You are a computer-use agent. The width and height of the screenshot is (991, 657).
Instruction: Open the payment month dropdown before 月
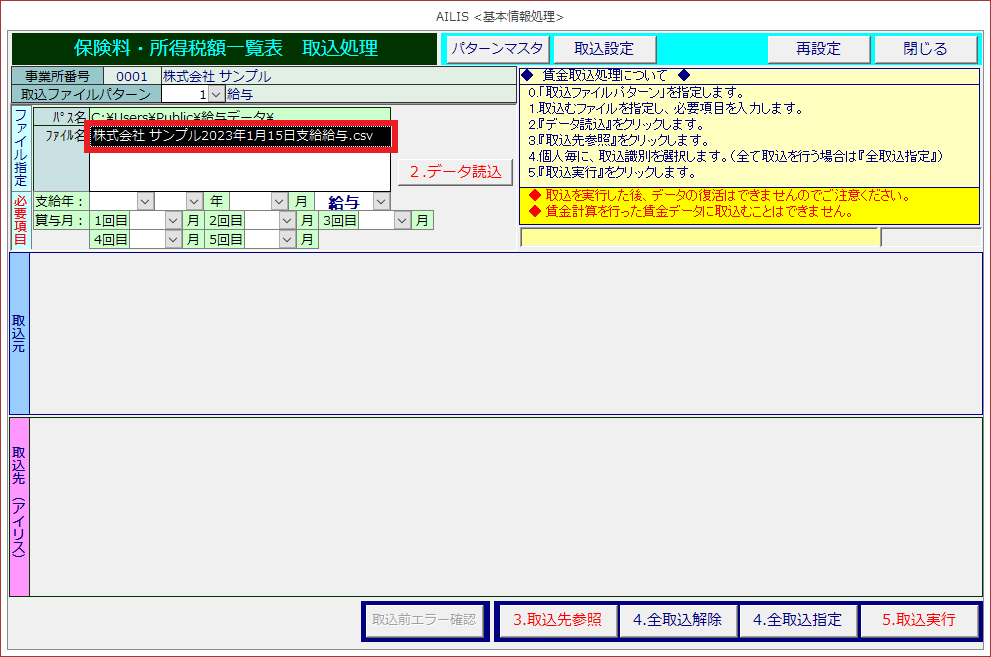(279, 201)
